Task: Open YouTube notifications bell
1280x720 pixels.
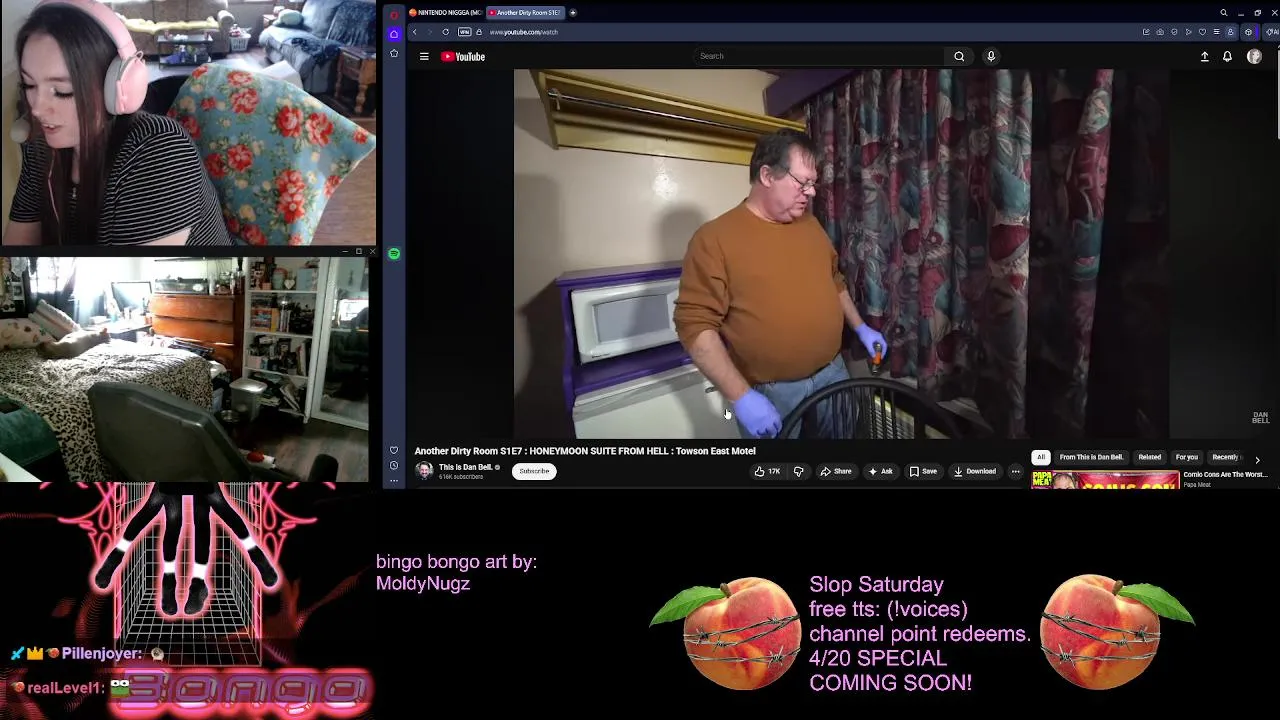Action: (x=1227, y=57)
